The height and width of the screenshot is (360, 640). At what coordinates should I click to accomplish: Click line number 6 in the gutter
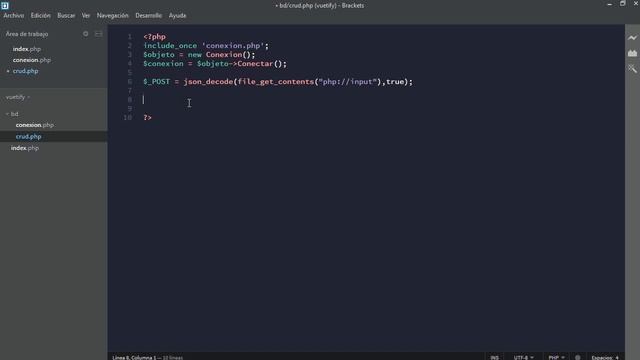coord(130,82)
